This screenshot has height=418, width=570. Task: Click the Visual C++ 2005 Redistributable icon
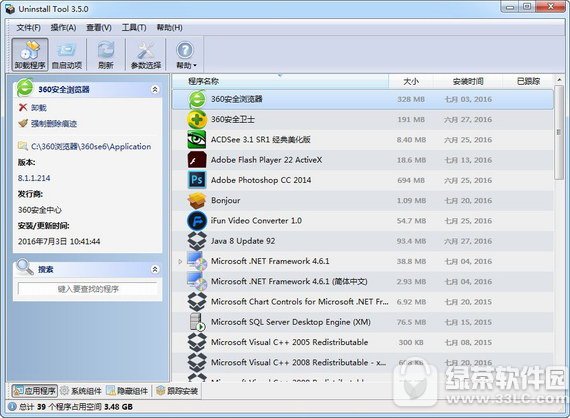pos(197,342)
